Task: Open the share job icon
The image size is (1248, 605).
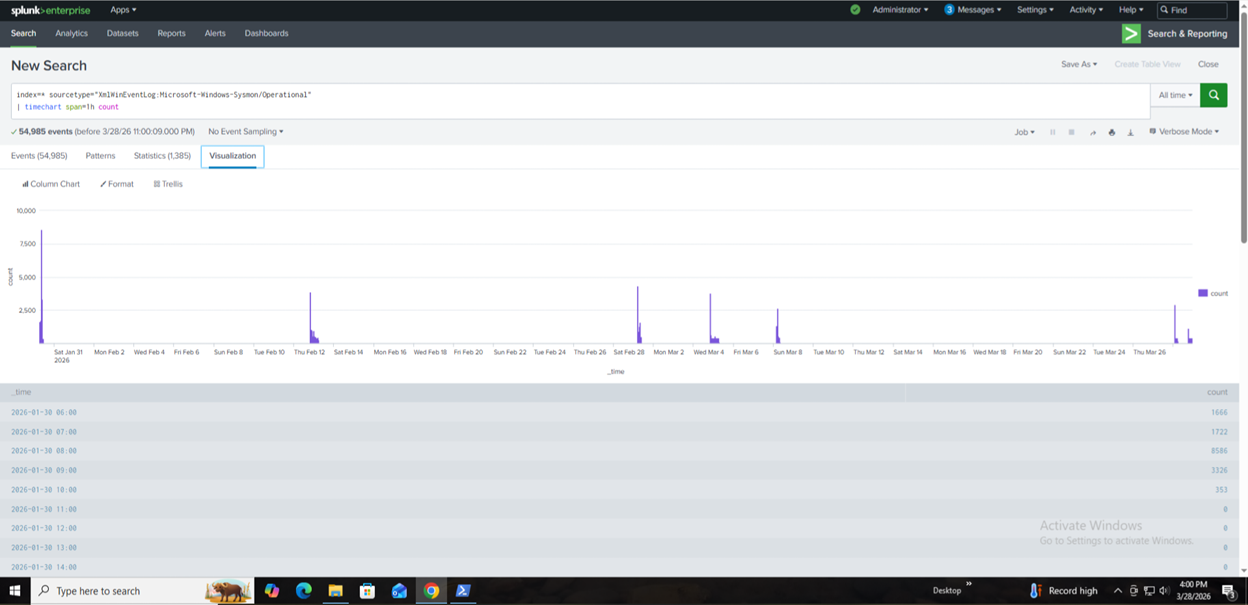Action: point(1092,131)
